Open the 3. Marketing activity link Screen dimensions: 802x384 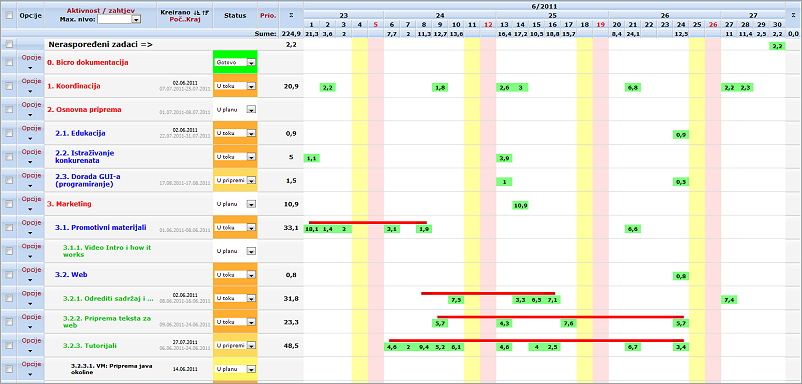[69, 204]
